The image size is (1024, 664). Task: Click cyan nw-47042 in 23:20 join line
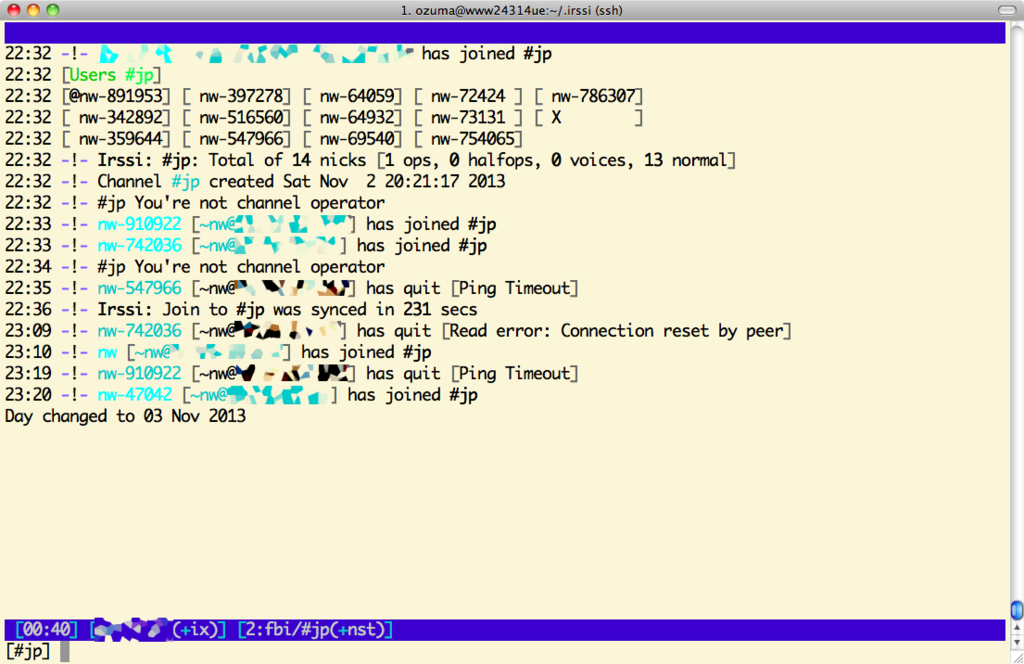point(135,395)
